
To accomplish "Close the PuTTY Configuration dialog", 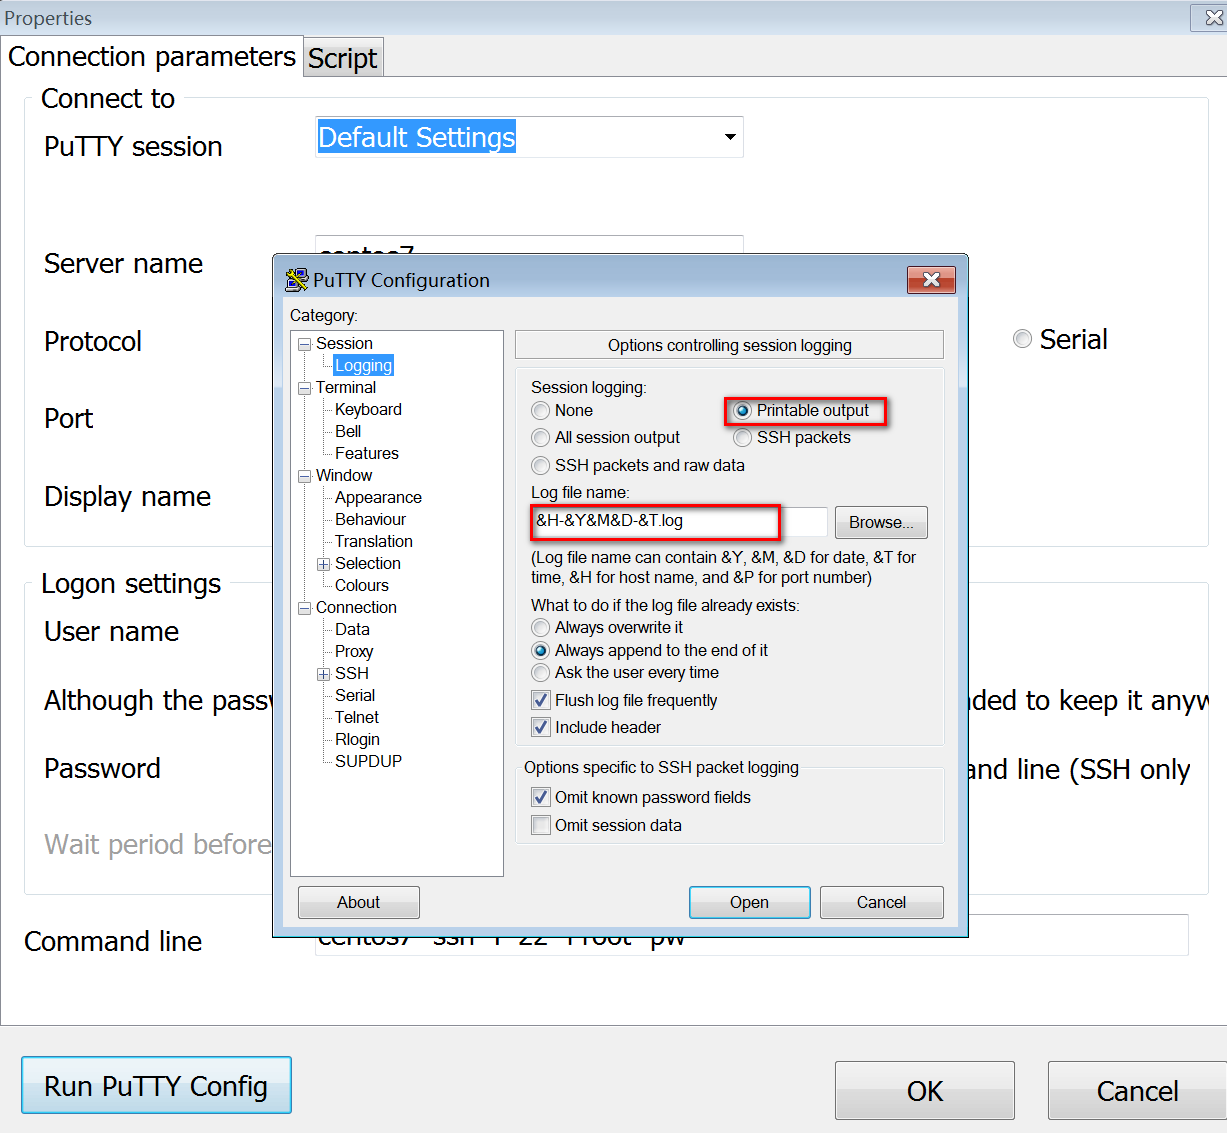I will point(931,280).
